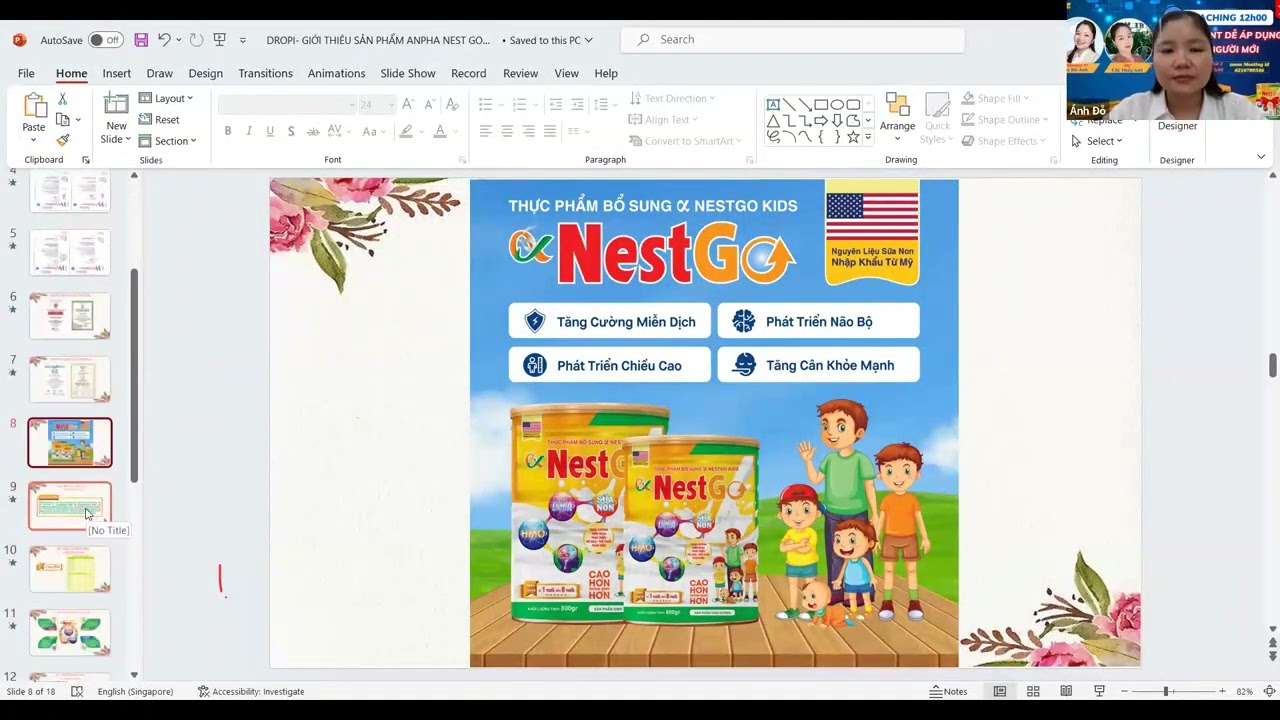Switch to the View tab

(x=566, y=73)
